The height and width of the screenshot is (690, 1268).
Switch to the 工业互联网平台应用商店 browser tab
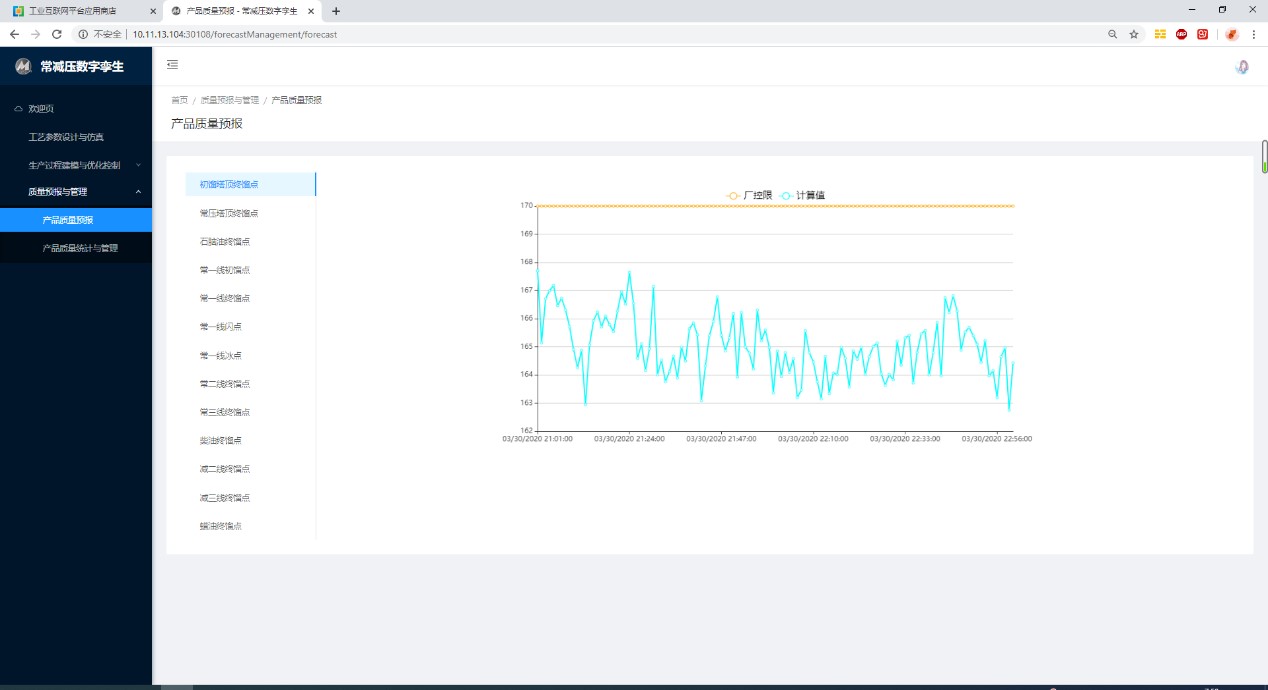pos(82,11)
